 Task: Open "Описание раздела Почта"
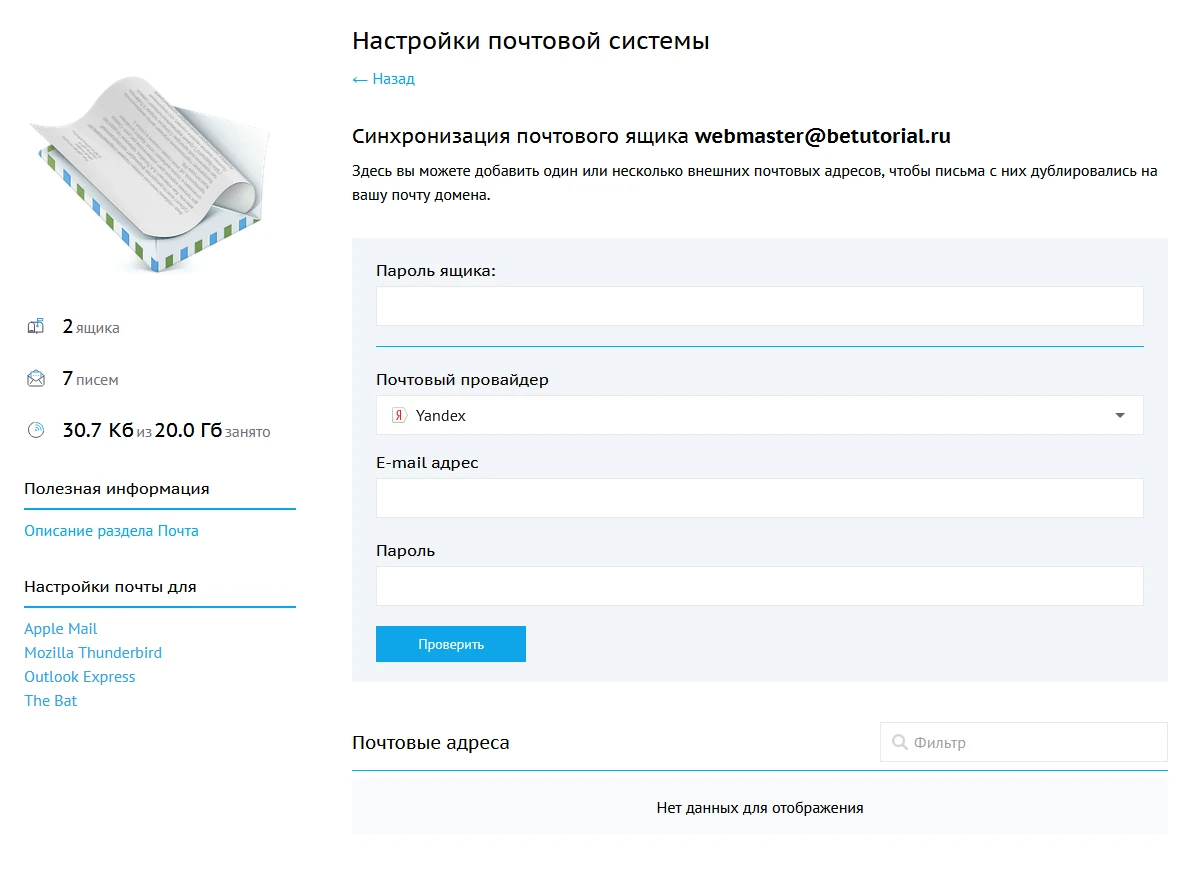tap(111, 530)
